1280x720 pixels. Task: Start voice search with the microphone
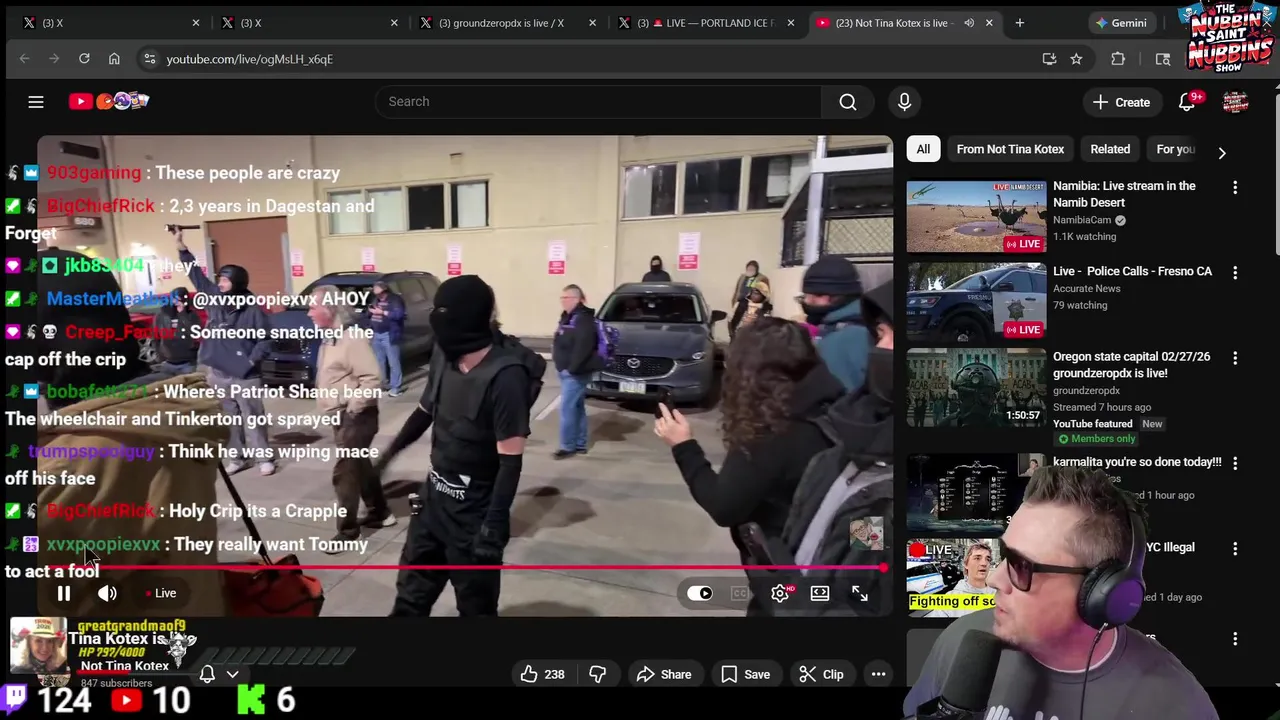[904, 101]
